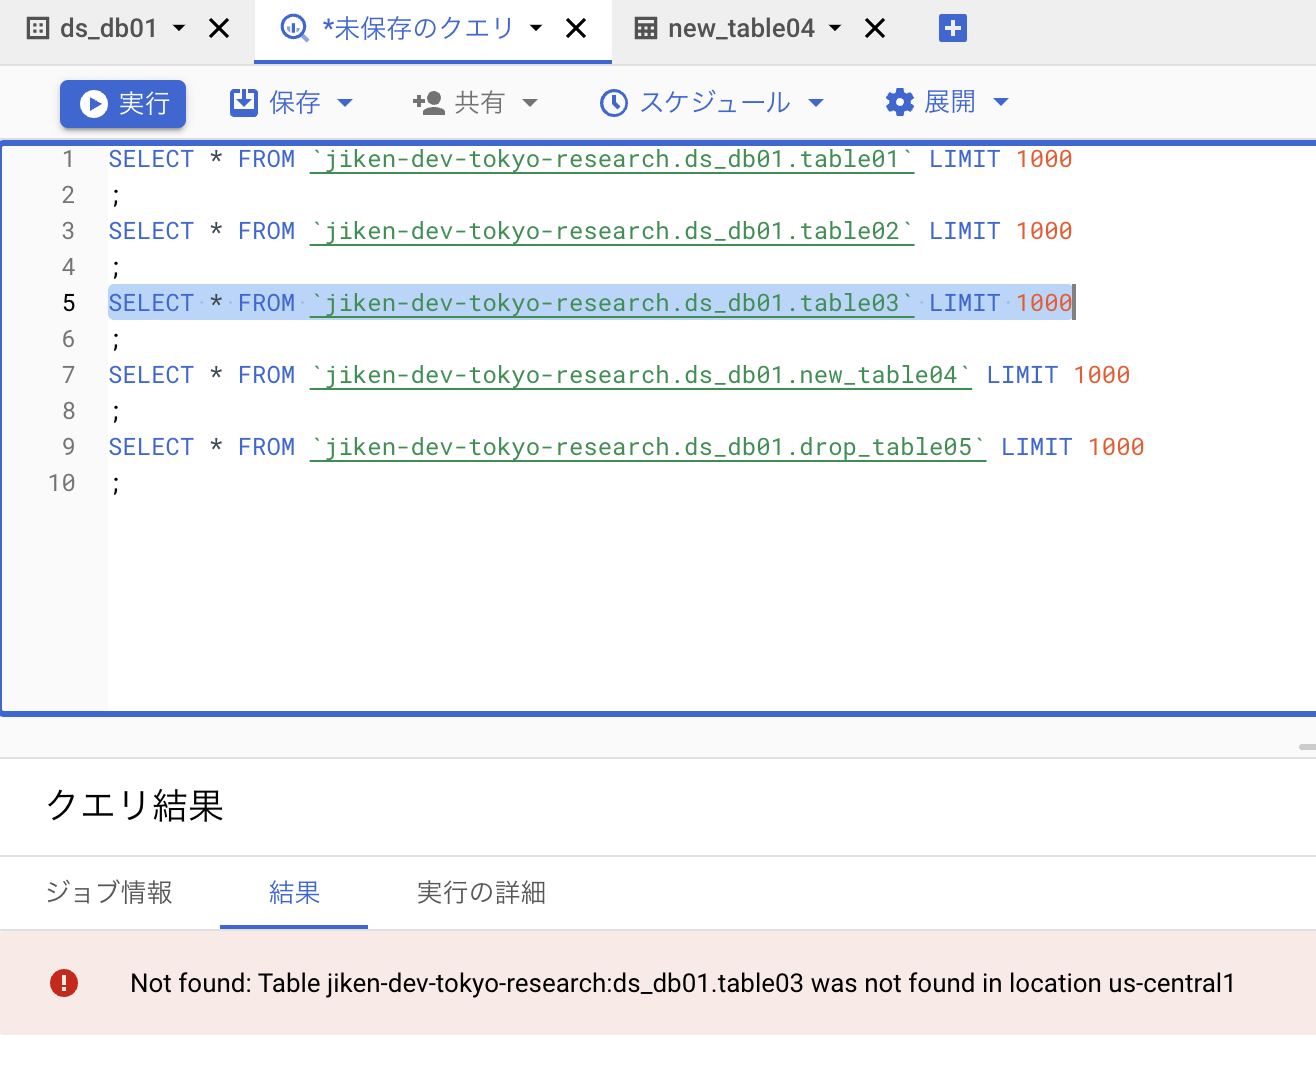
Task: Add a new tab with the plus icon
Action: coord(953,28)
